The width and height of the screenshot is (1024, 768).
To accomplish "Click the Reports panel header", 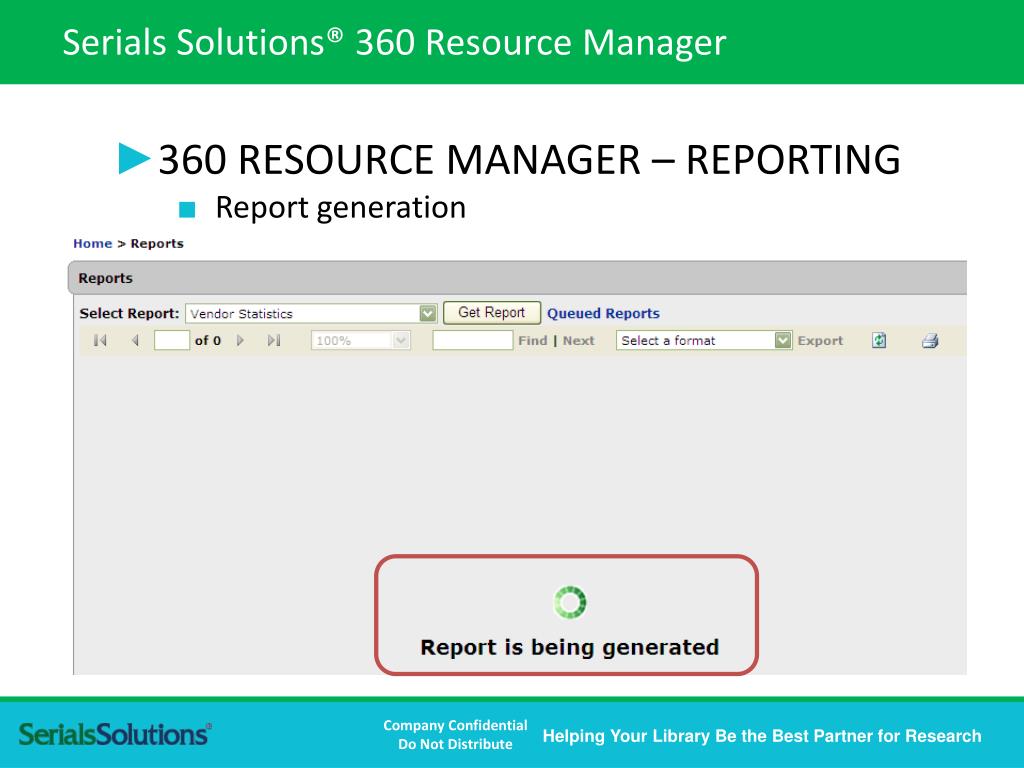I will click(517, 278).
